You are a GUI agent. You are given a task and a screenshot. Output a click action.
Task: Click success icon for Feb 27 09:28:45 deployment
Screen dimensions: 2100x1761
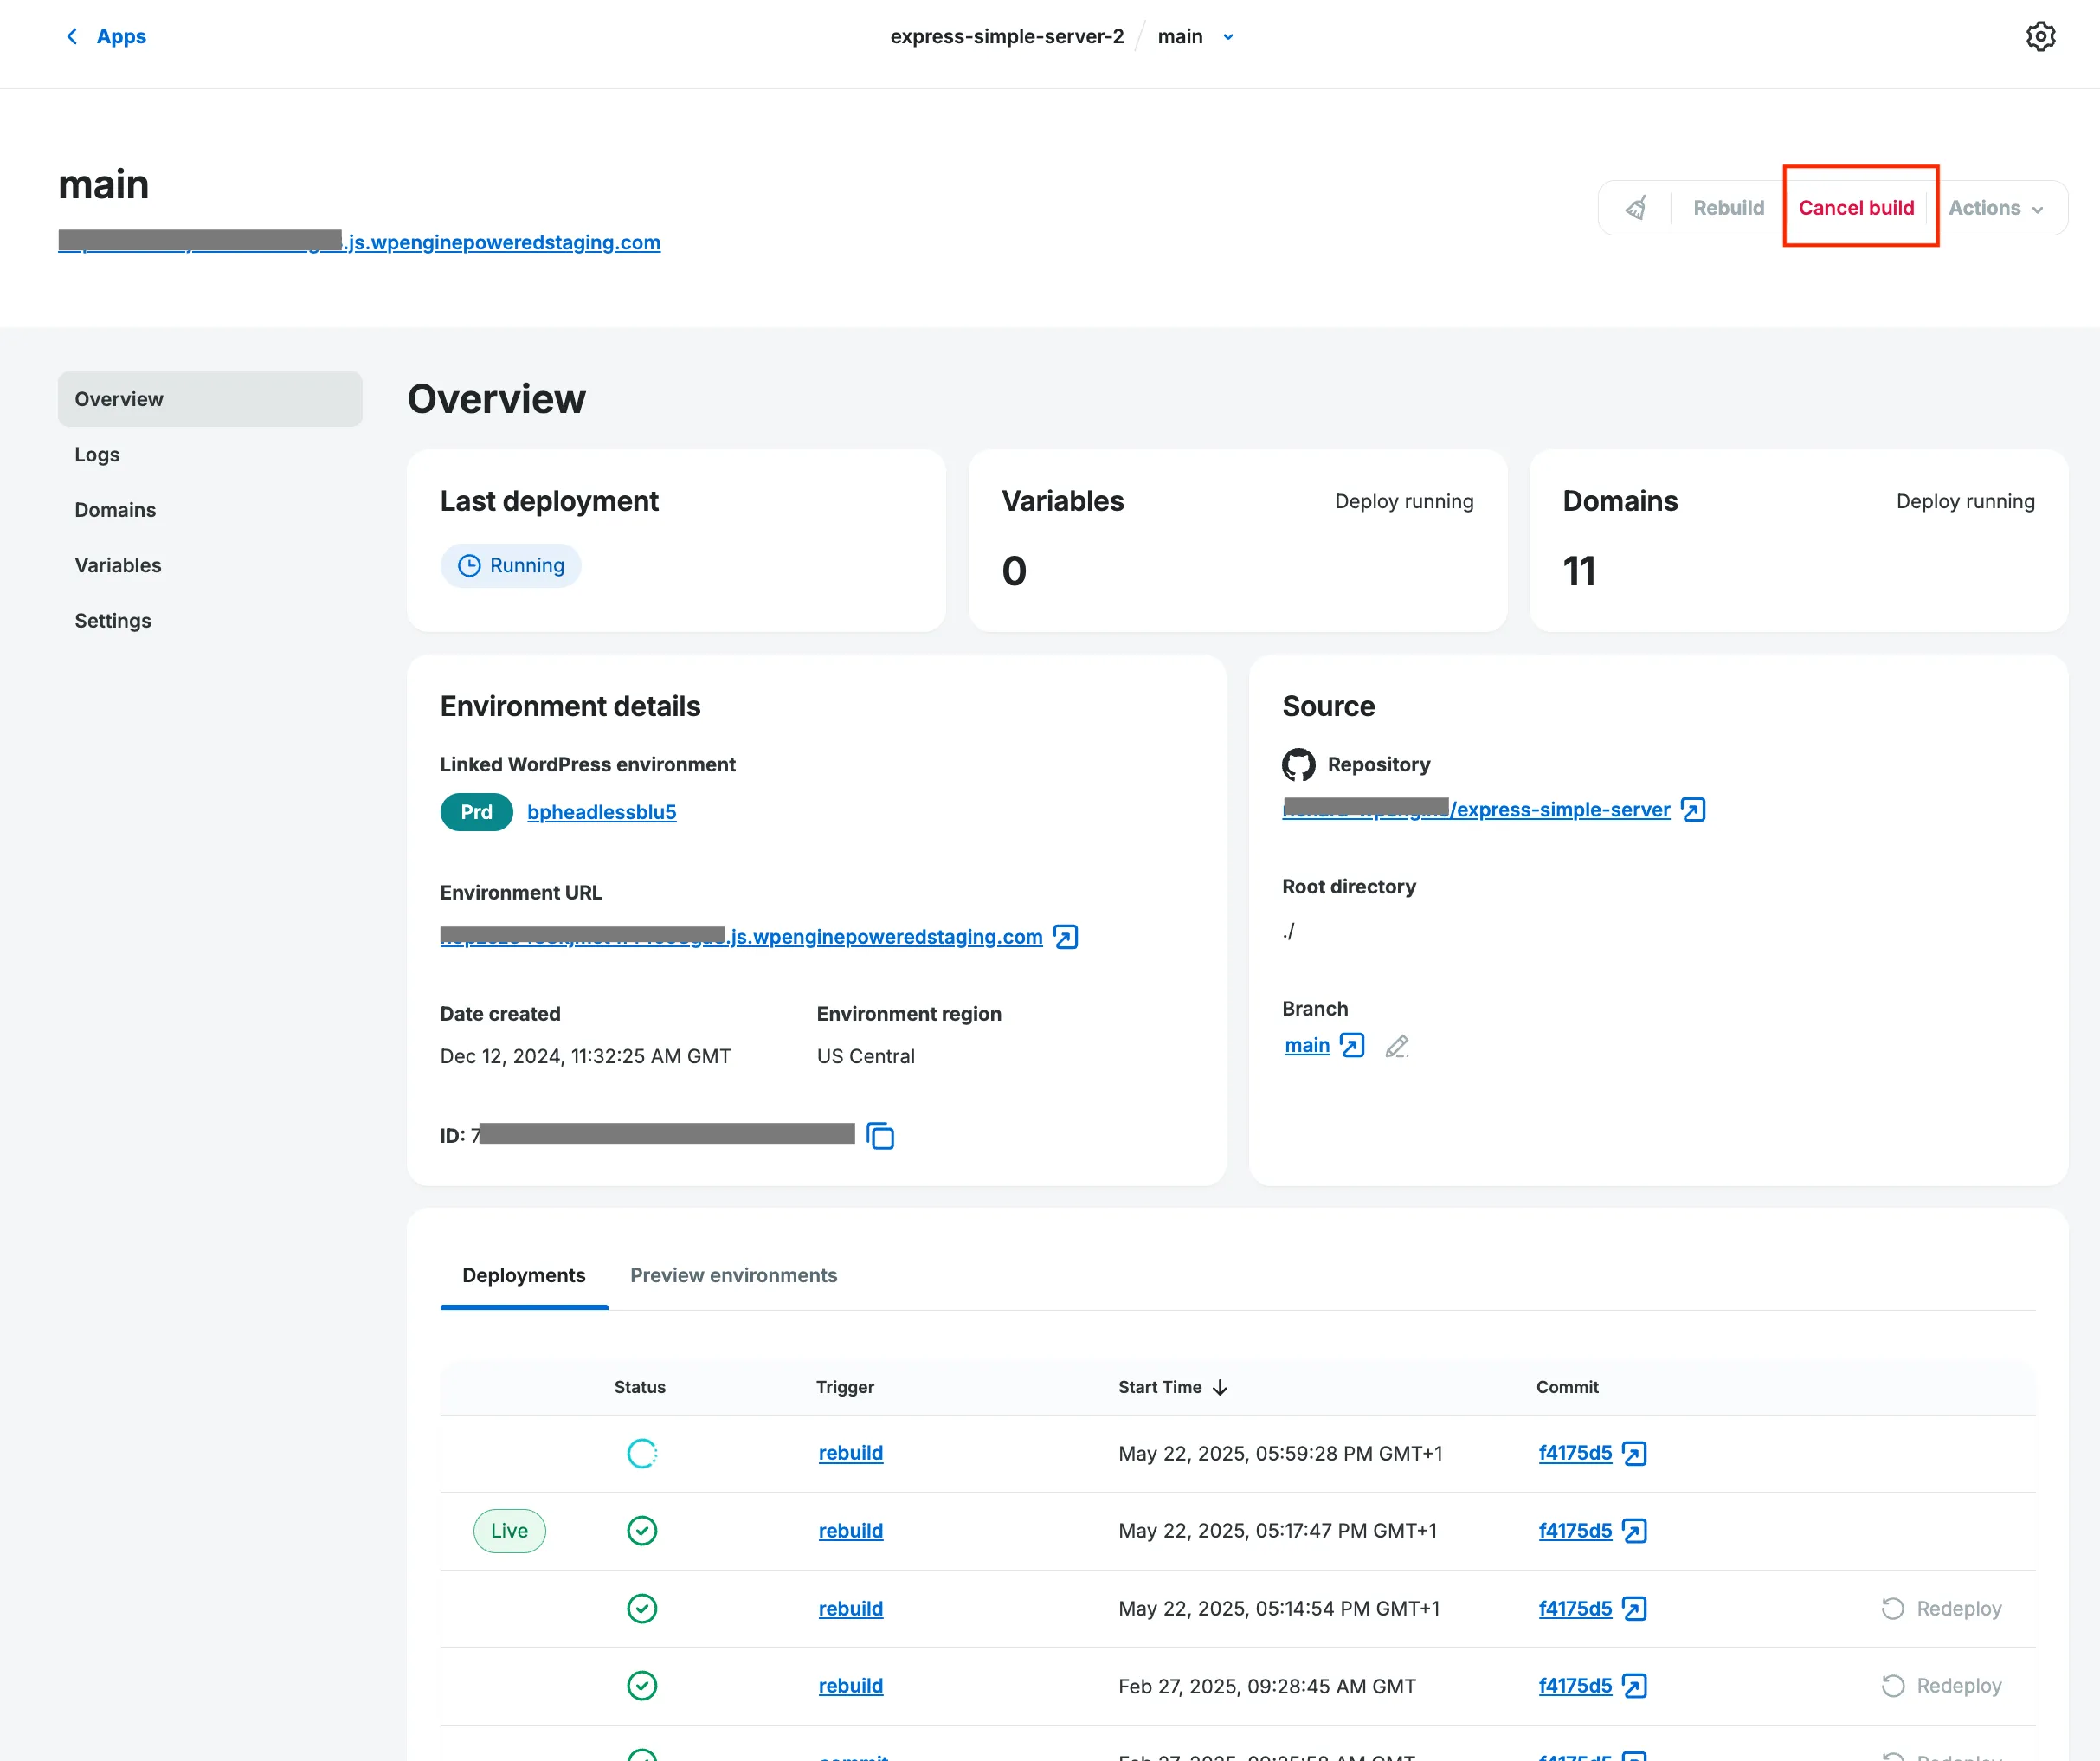tap(642, 1686)
